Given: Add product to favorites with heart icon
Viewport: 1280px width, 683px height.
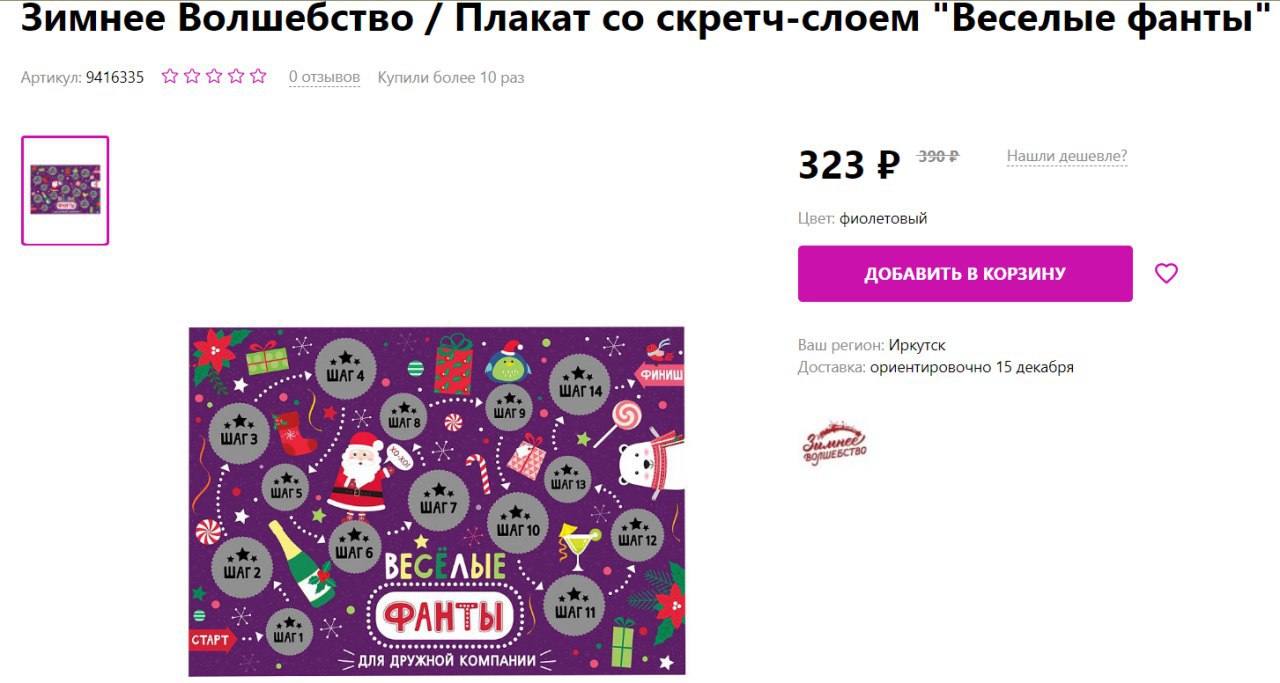Looking at the screenshot, I should [x=1166, y=273].
